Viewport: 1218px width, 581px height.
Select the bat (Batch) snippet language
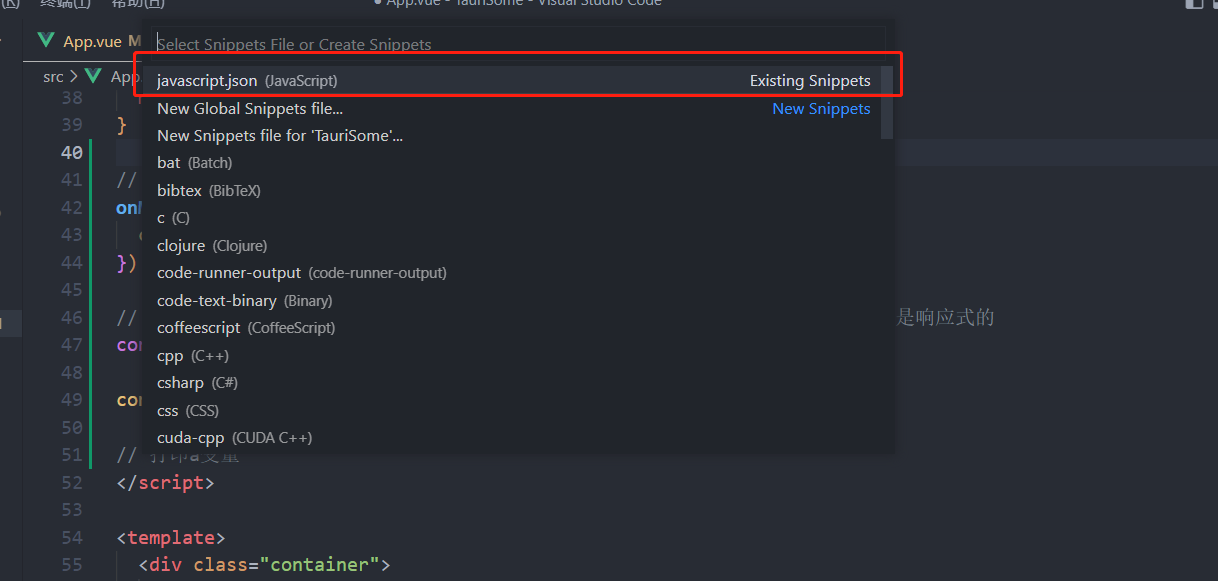(x=514, y=163)
